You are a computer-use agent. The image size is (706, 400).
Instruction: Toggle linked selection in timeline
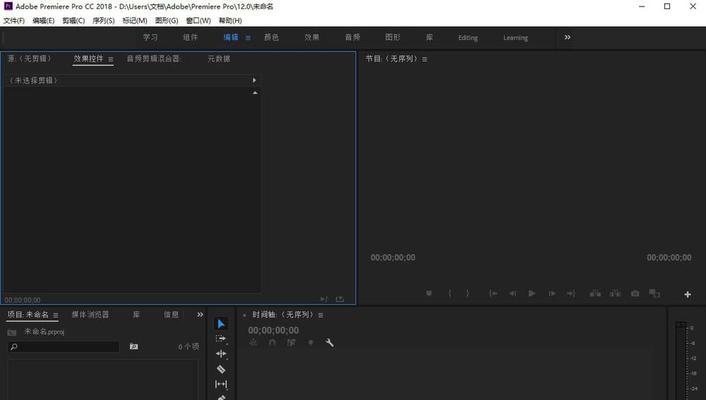click(x=291, y=343)
